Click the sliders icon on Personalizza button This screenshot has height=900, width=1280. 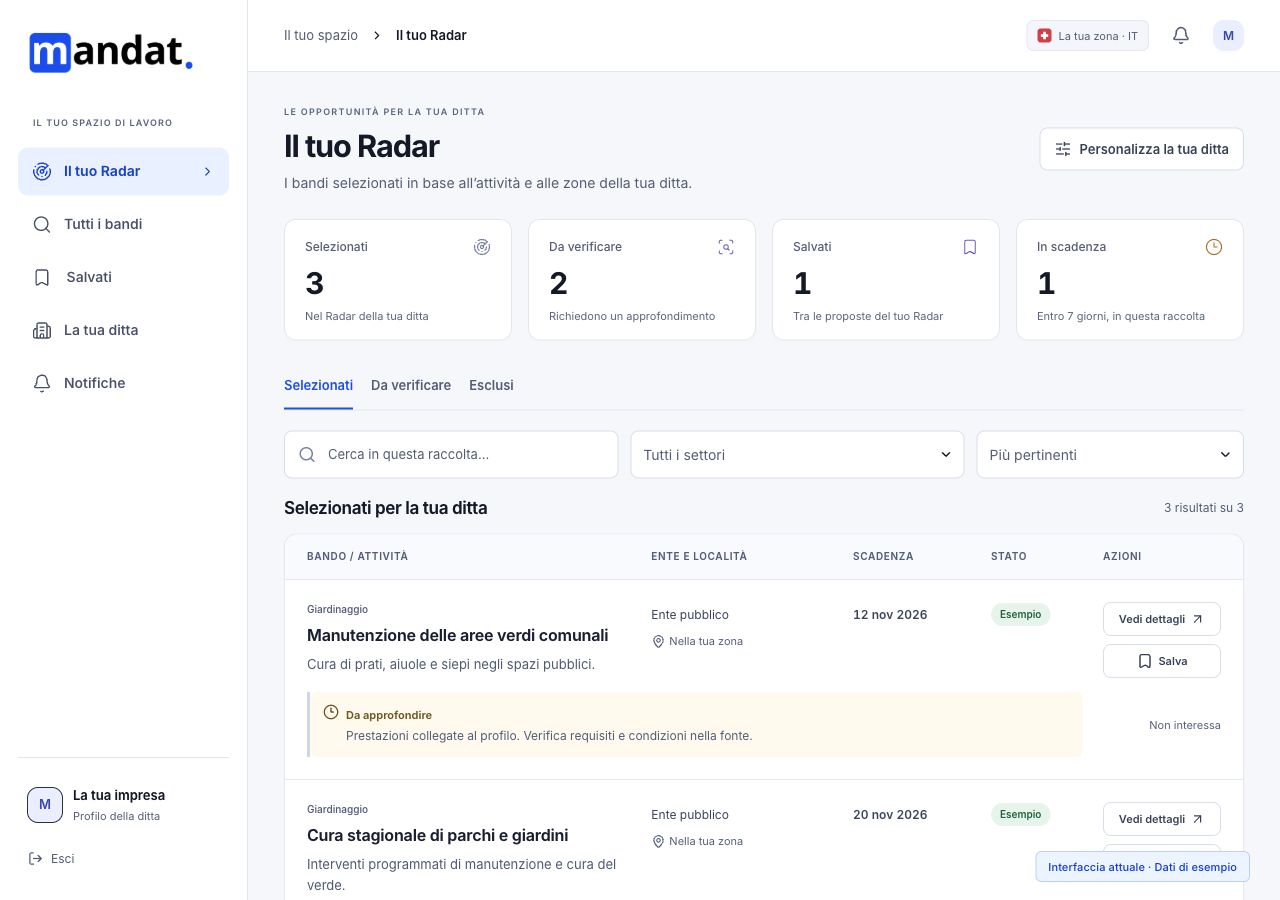[1063, 149]
